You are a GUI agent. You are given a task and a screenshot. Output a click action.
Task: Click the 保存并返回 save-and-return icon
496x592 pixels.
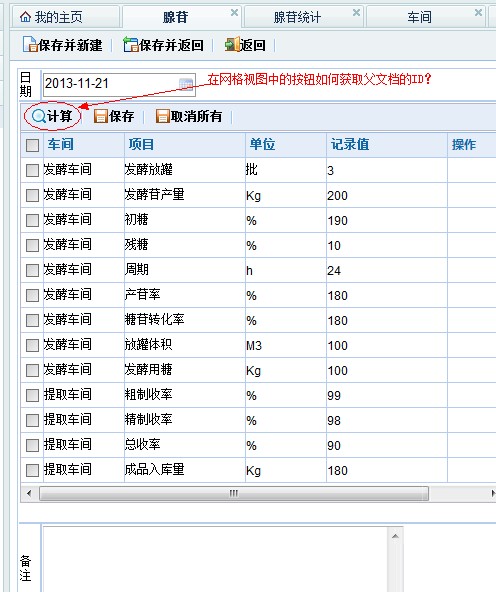131,45
